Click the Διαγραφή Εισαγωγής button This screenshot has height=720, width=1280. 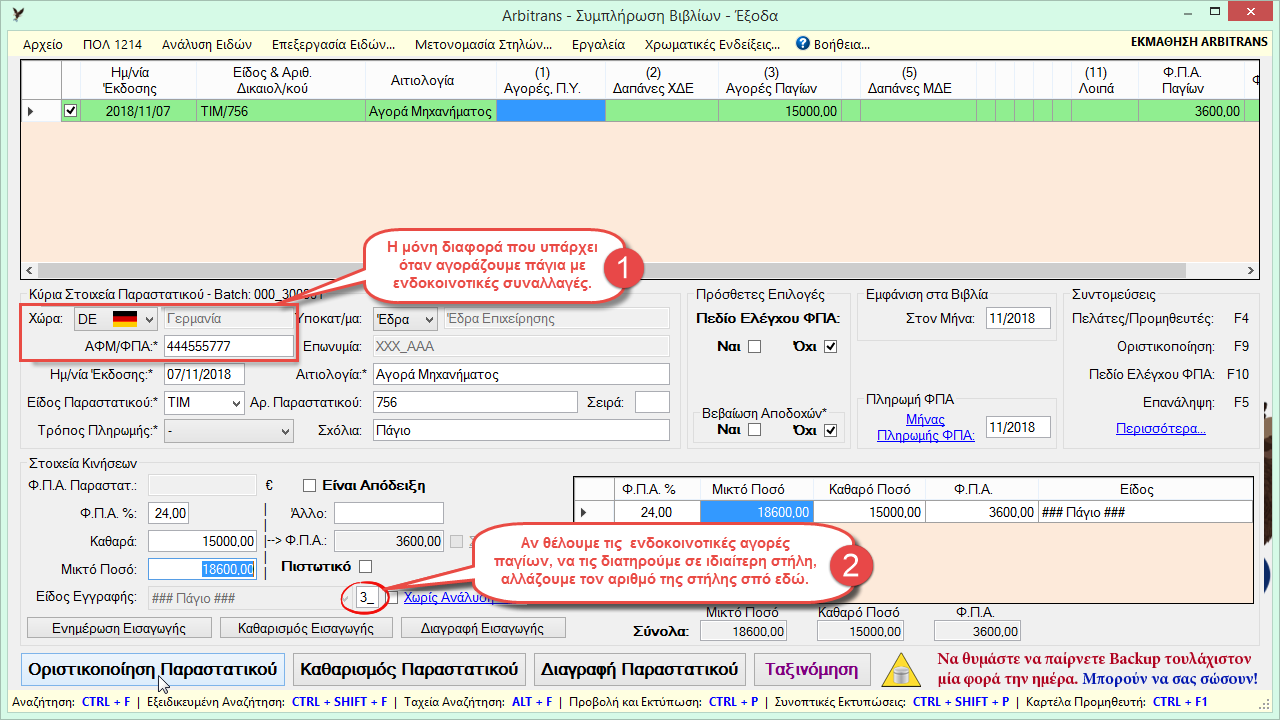(483, 628)
